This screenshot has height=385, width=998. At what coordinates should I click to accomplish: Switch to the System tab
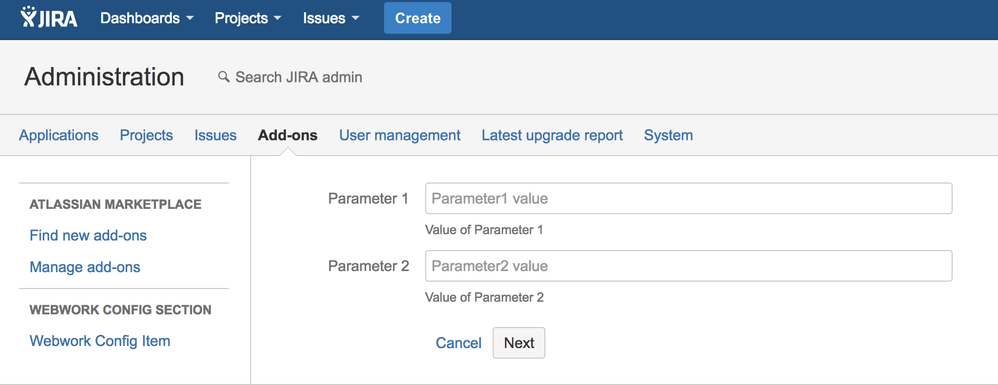click(668, 136)
